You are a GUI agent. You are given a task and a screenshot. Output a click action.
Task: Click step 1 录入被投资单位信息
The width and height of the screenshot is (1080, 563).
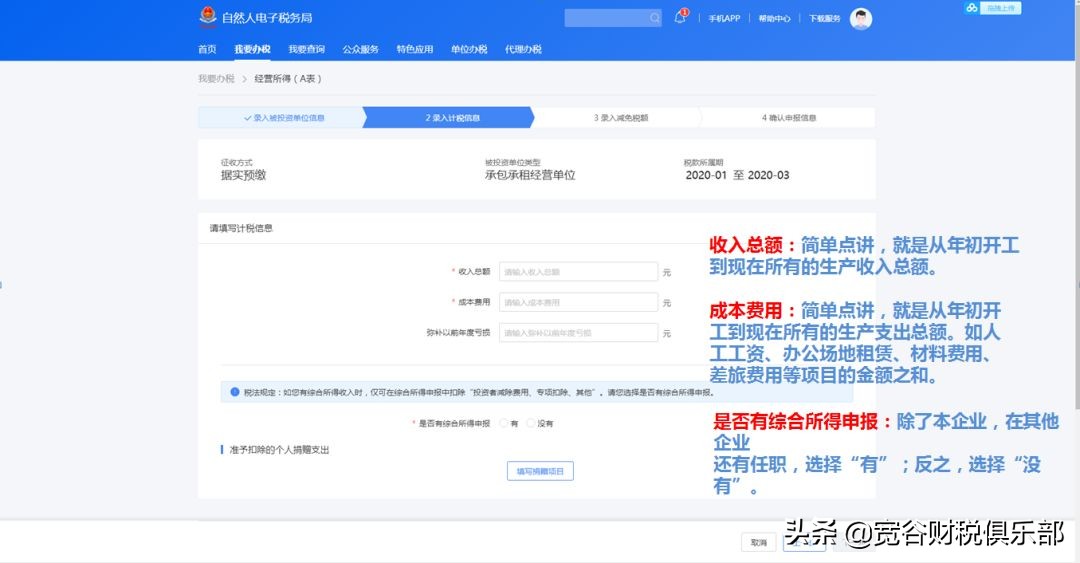[x=281, y=118]
